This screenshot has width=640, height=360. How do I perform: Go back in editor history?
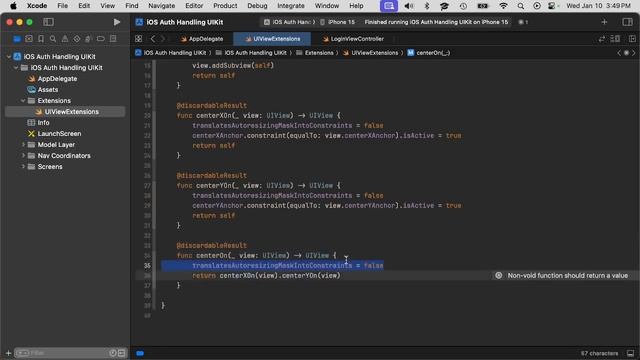coord(153,39)
